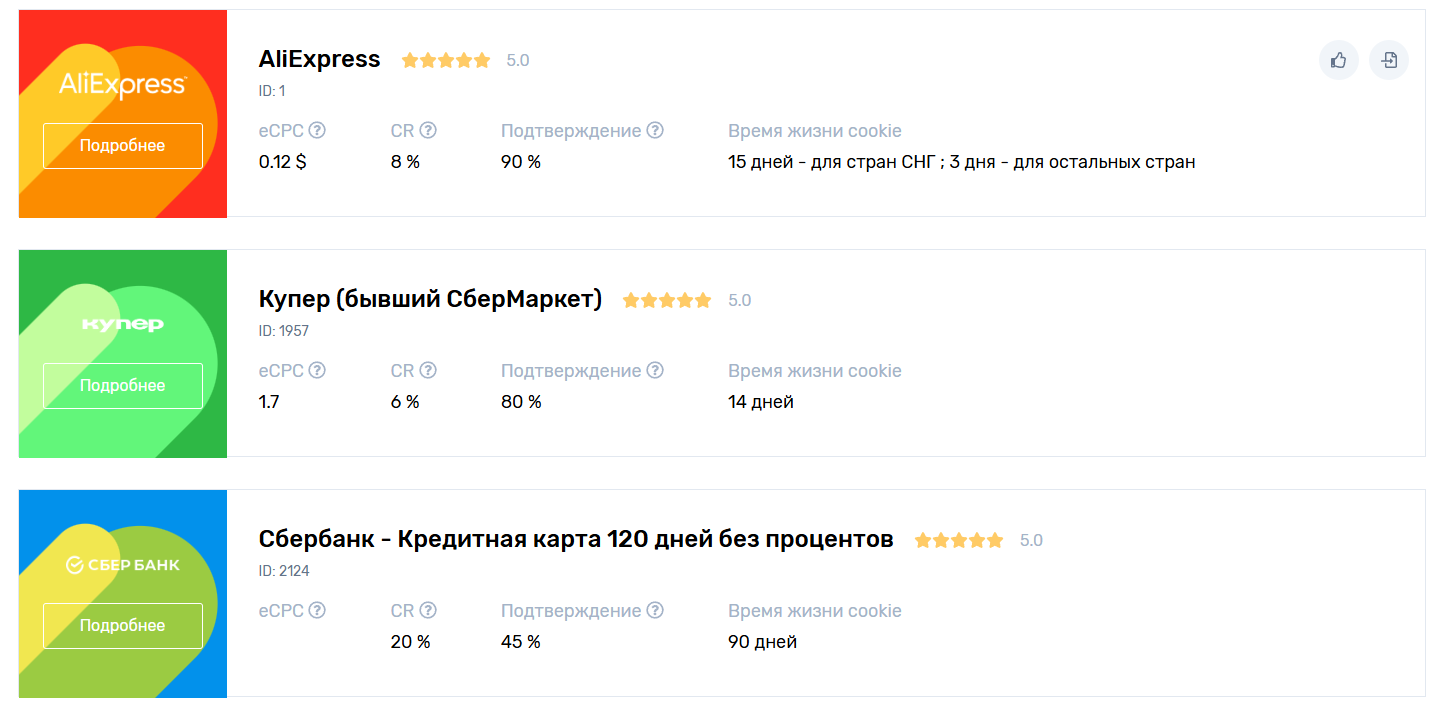This screenshot has height=703, width=1436.
Task: Click the Сбер Банк logo on blue banner
Action: (122, 565)
